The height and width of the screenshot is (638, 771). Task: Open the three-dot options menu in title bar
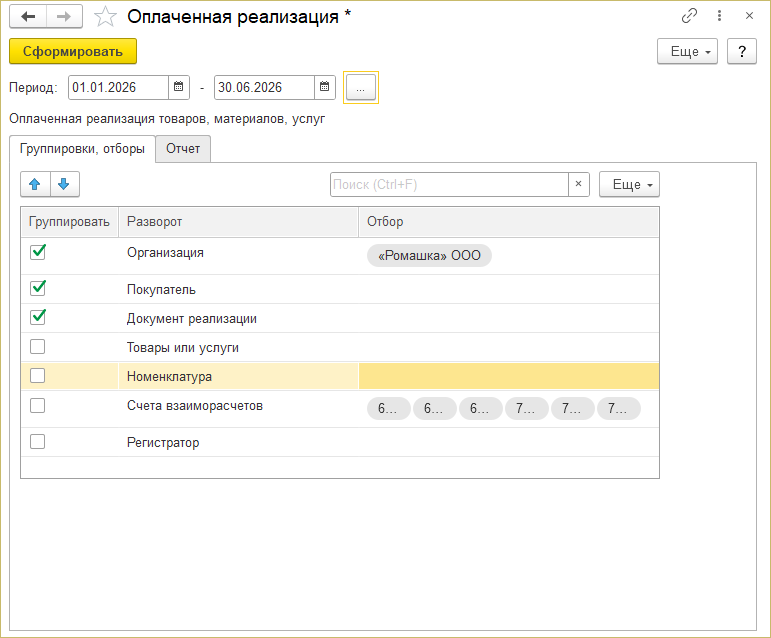pos(719,16)
